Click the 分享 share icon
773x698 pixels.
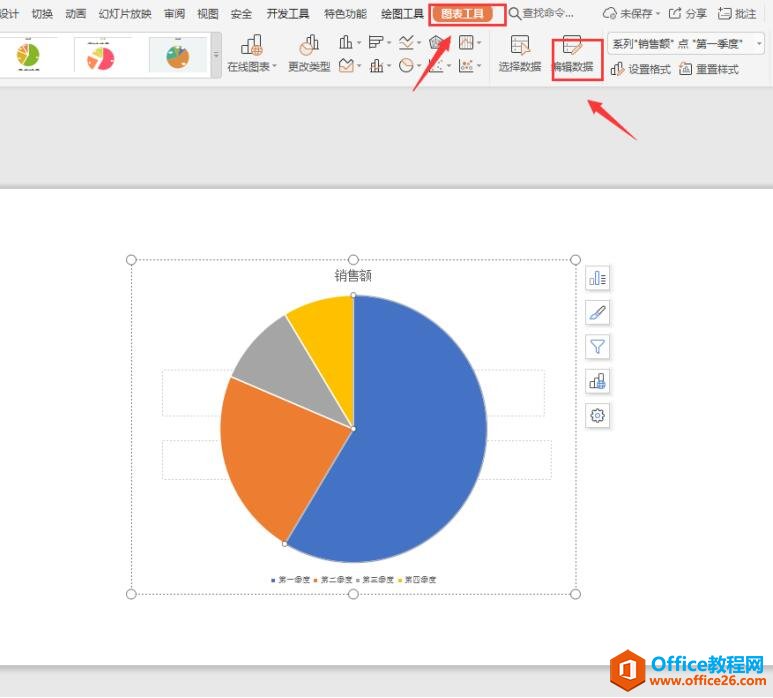[686, 14]
